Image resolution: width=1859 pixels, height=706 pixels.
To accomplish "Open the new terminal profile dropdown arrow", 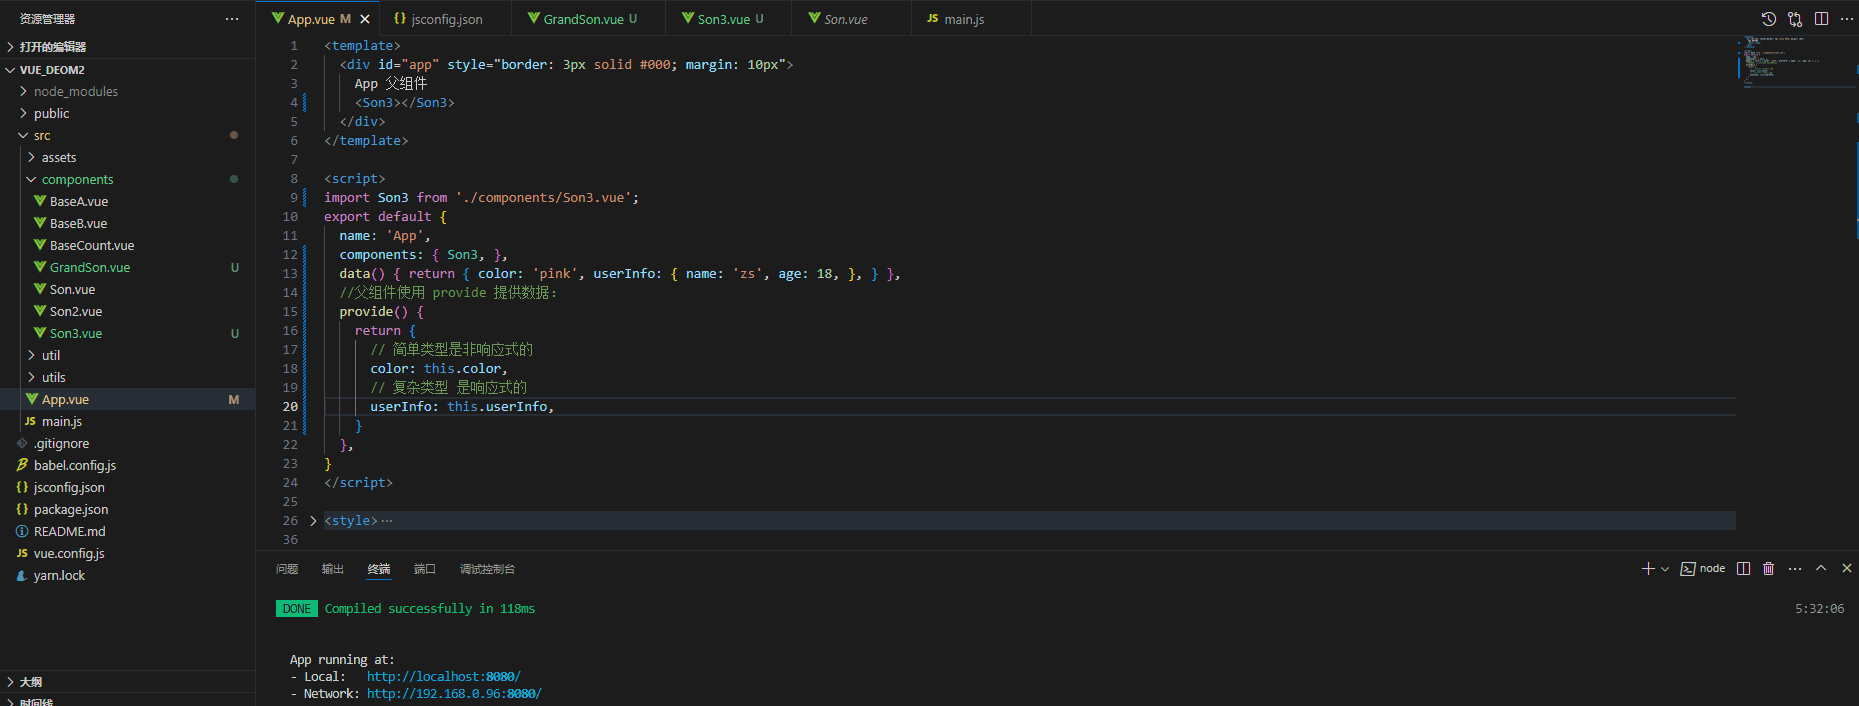I will (x=1665, y=568).
